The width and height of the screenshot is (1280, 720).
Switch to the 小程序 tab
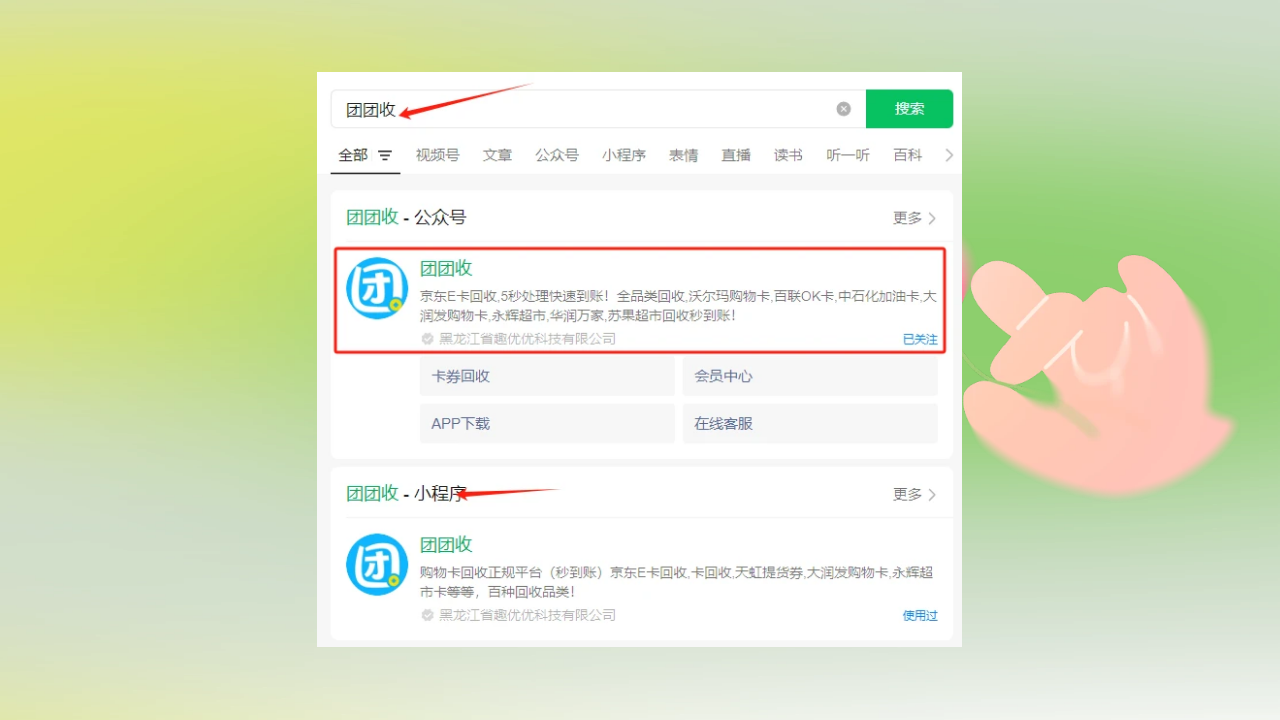pyautogui.click(x=624, y=155)
